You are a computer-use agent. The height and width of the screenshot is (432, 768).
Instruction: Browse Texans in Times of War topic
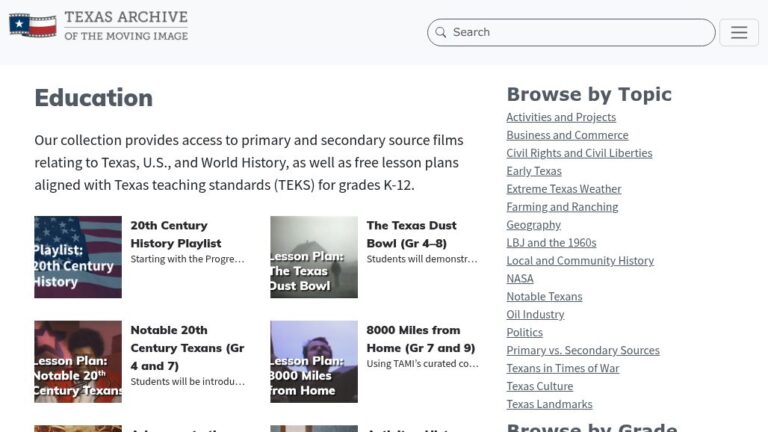[x=563, y=368]
